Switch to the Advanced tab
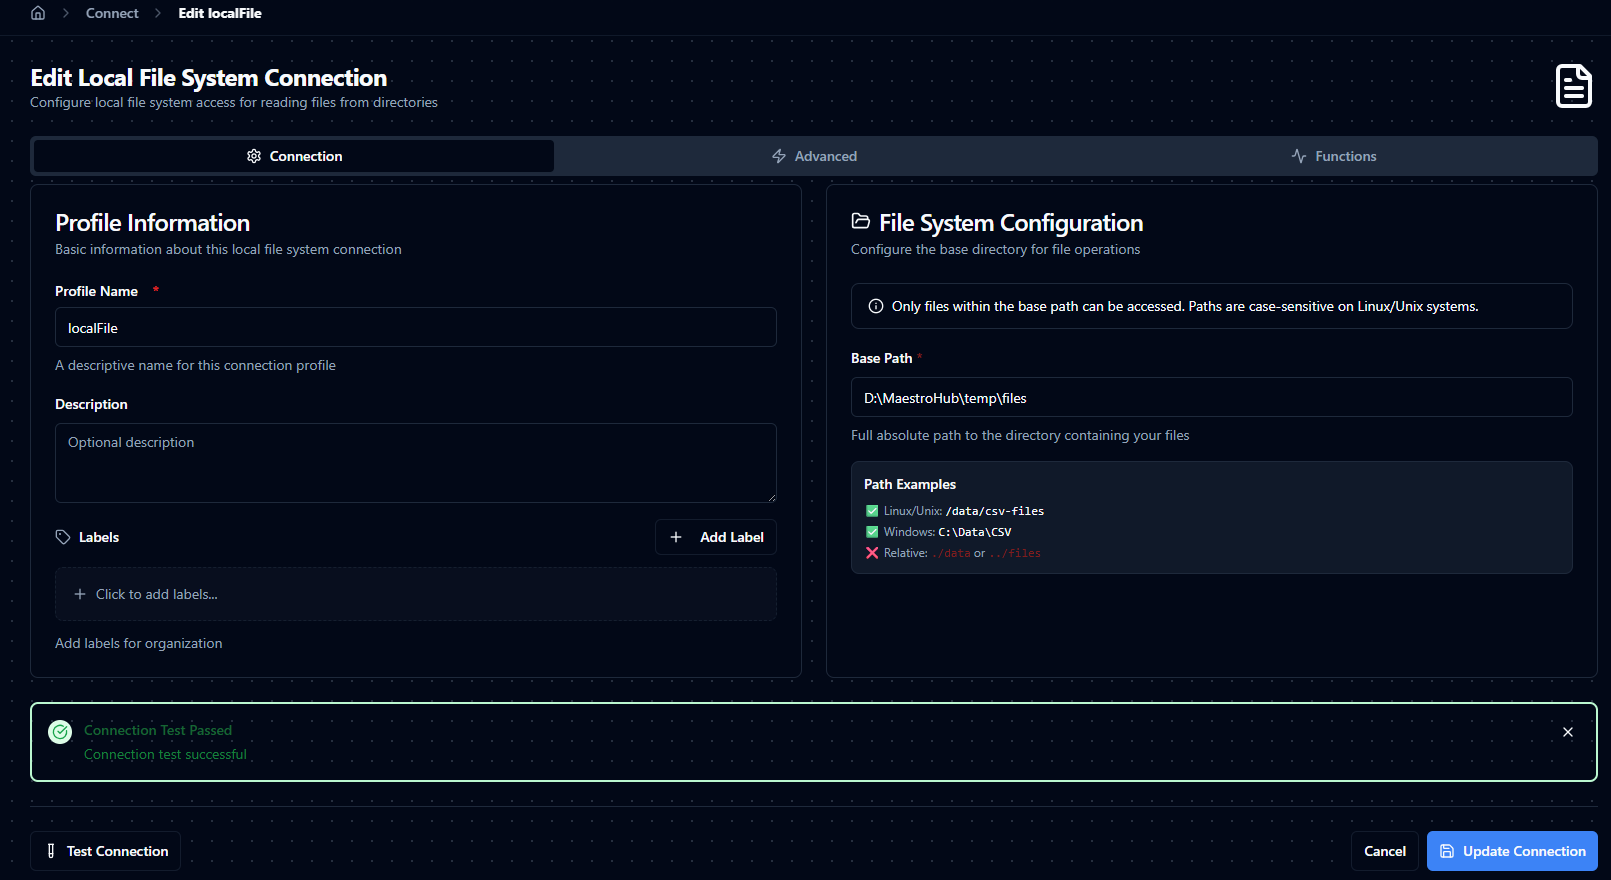 coord(814,156)
